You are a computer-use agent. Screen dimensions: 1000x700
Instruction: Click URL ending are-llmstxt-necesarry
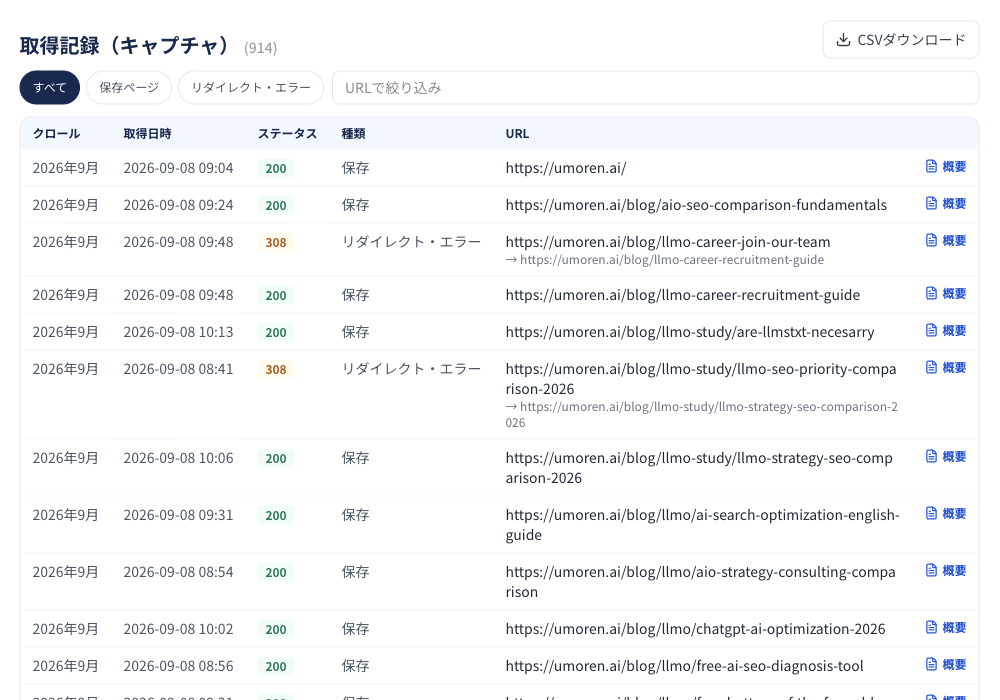[x=690, y=332]
